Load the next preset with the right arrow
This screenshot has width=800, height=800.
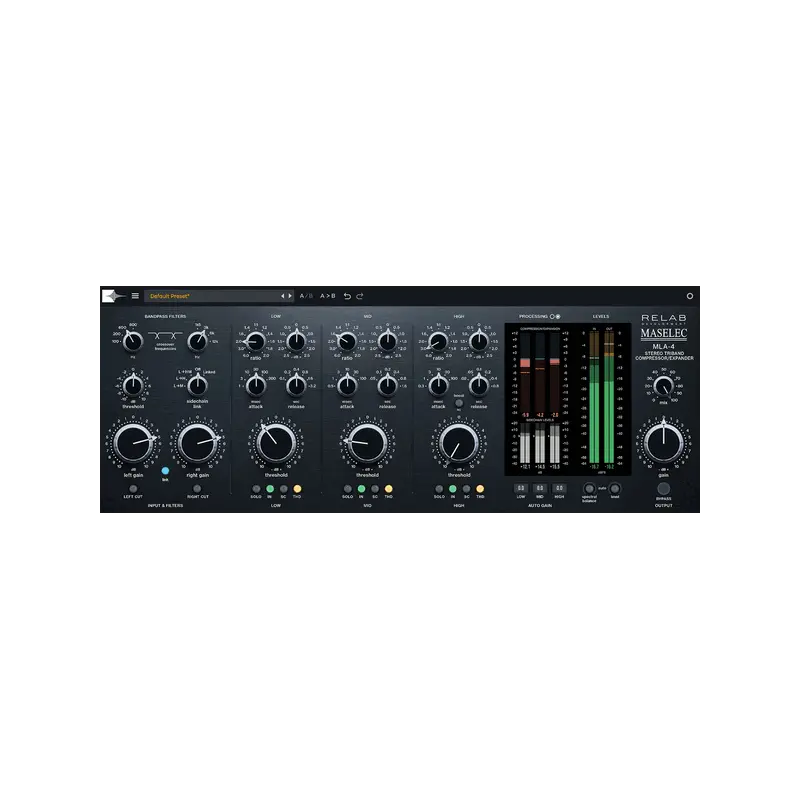point(290,296)
